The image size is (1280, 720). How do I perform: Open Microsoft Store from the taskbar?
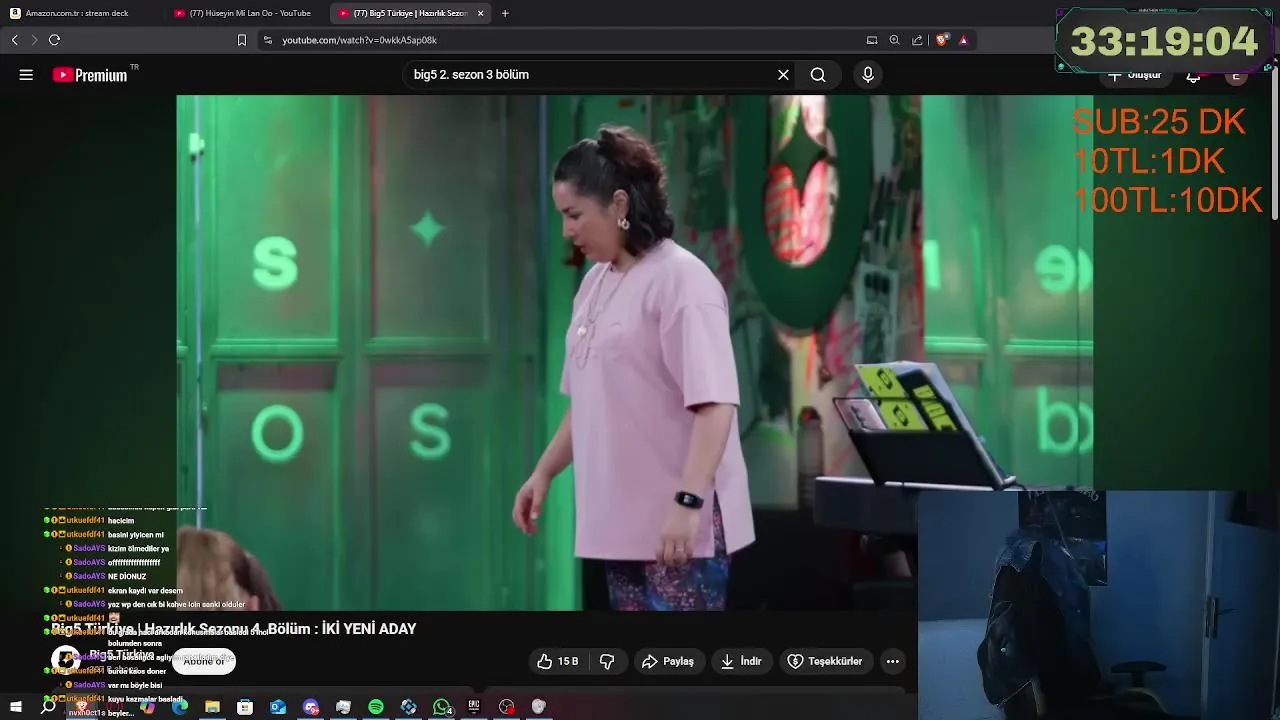click(245, 707)
